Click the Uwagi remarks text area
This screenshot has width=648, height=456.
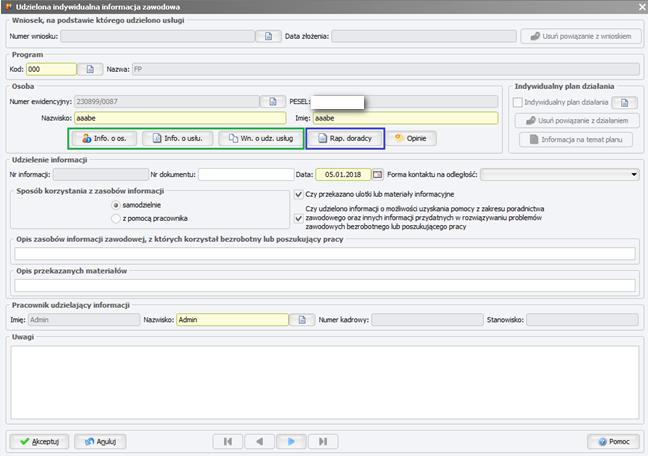point(325,382)
